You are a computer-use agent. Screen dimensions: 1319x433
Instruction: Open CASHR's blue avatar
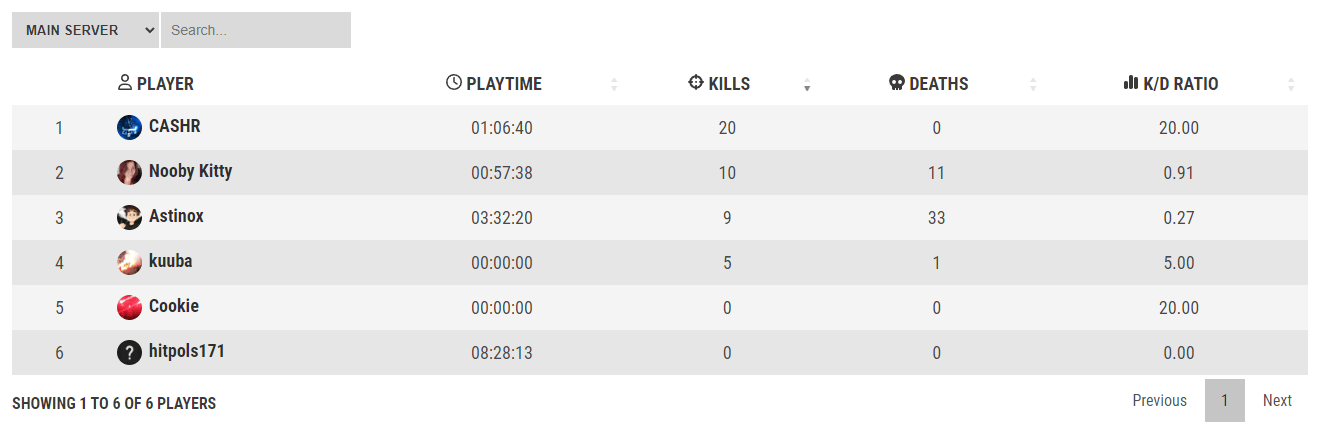pos(129,127)
